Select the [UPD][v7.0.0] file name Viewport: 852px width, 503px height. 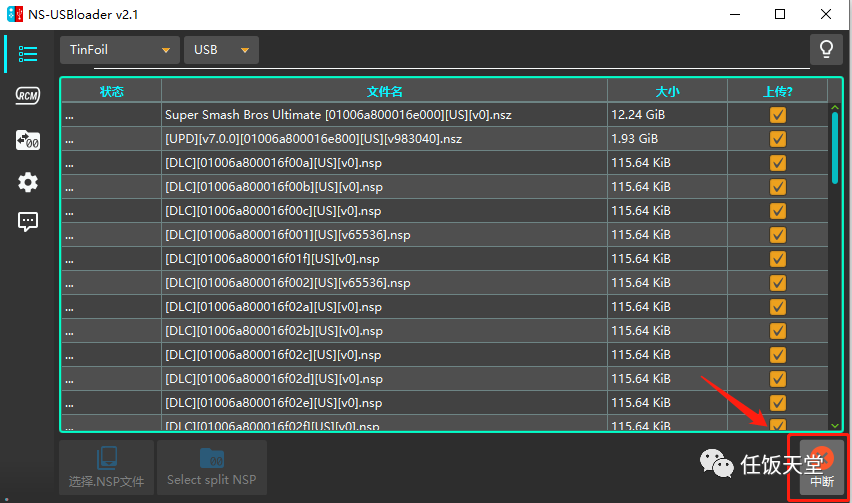pos(314,139)
